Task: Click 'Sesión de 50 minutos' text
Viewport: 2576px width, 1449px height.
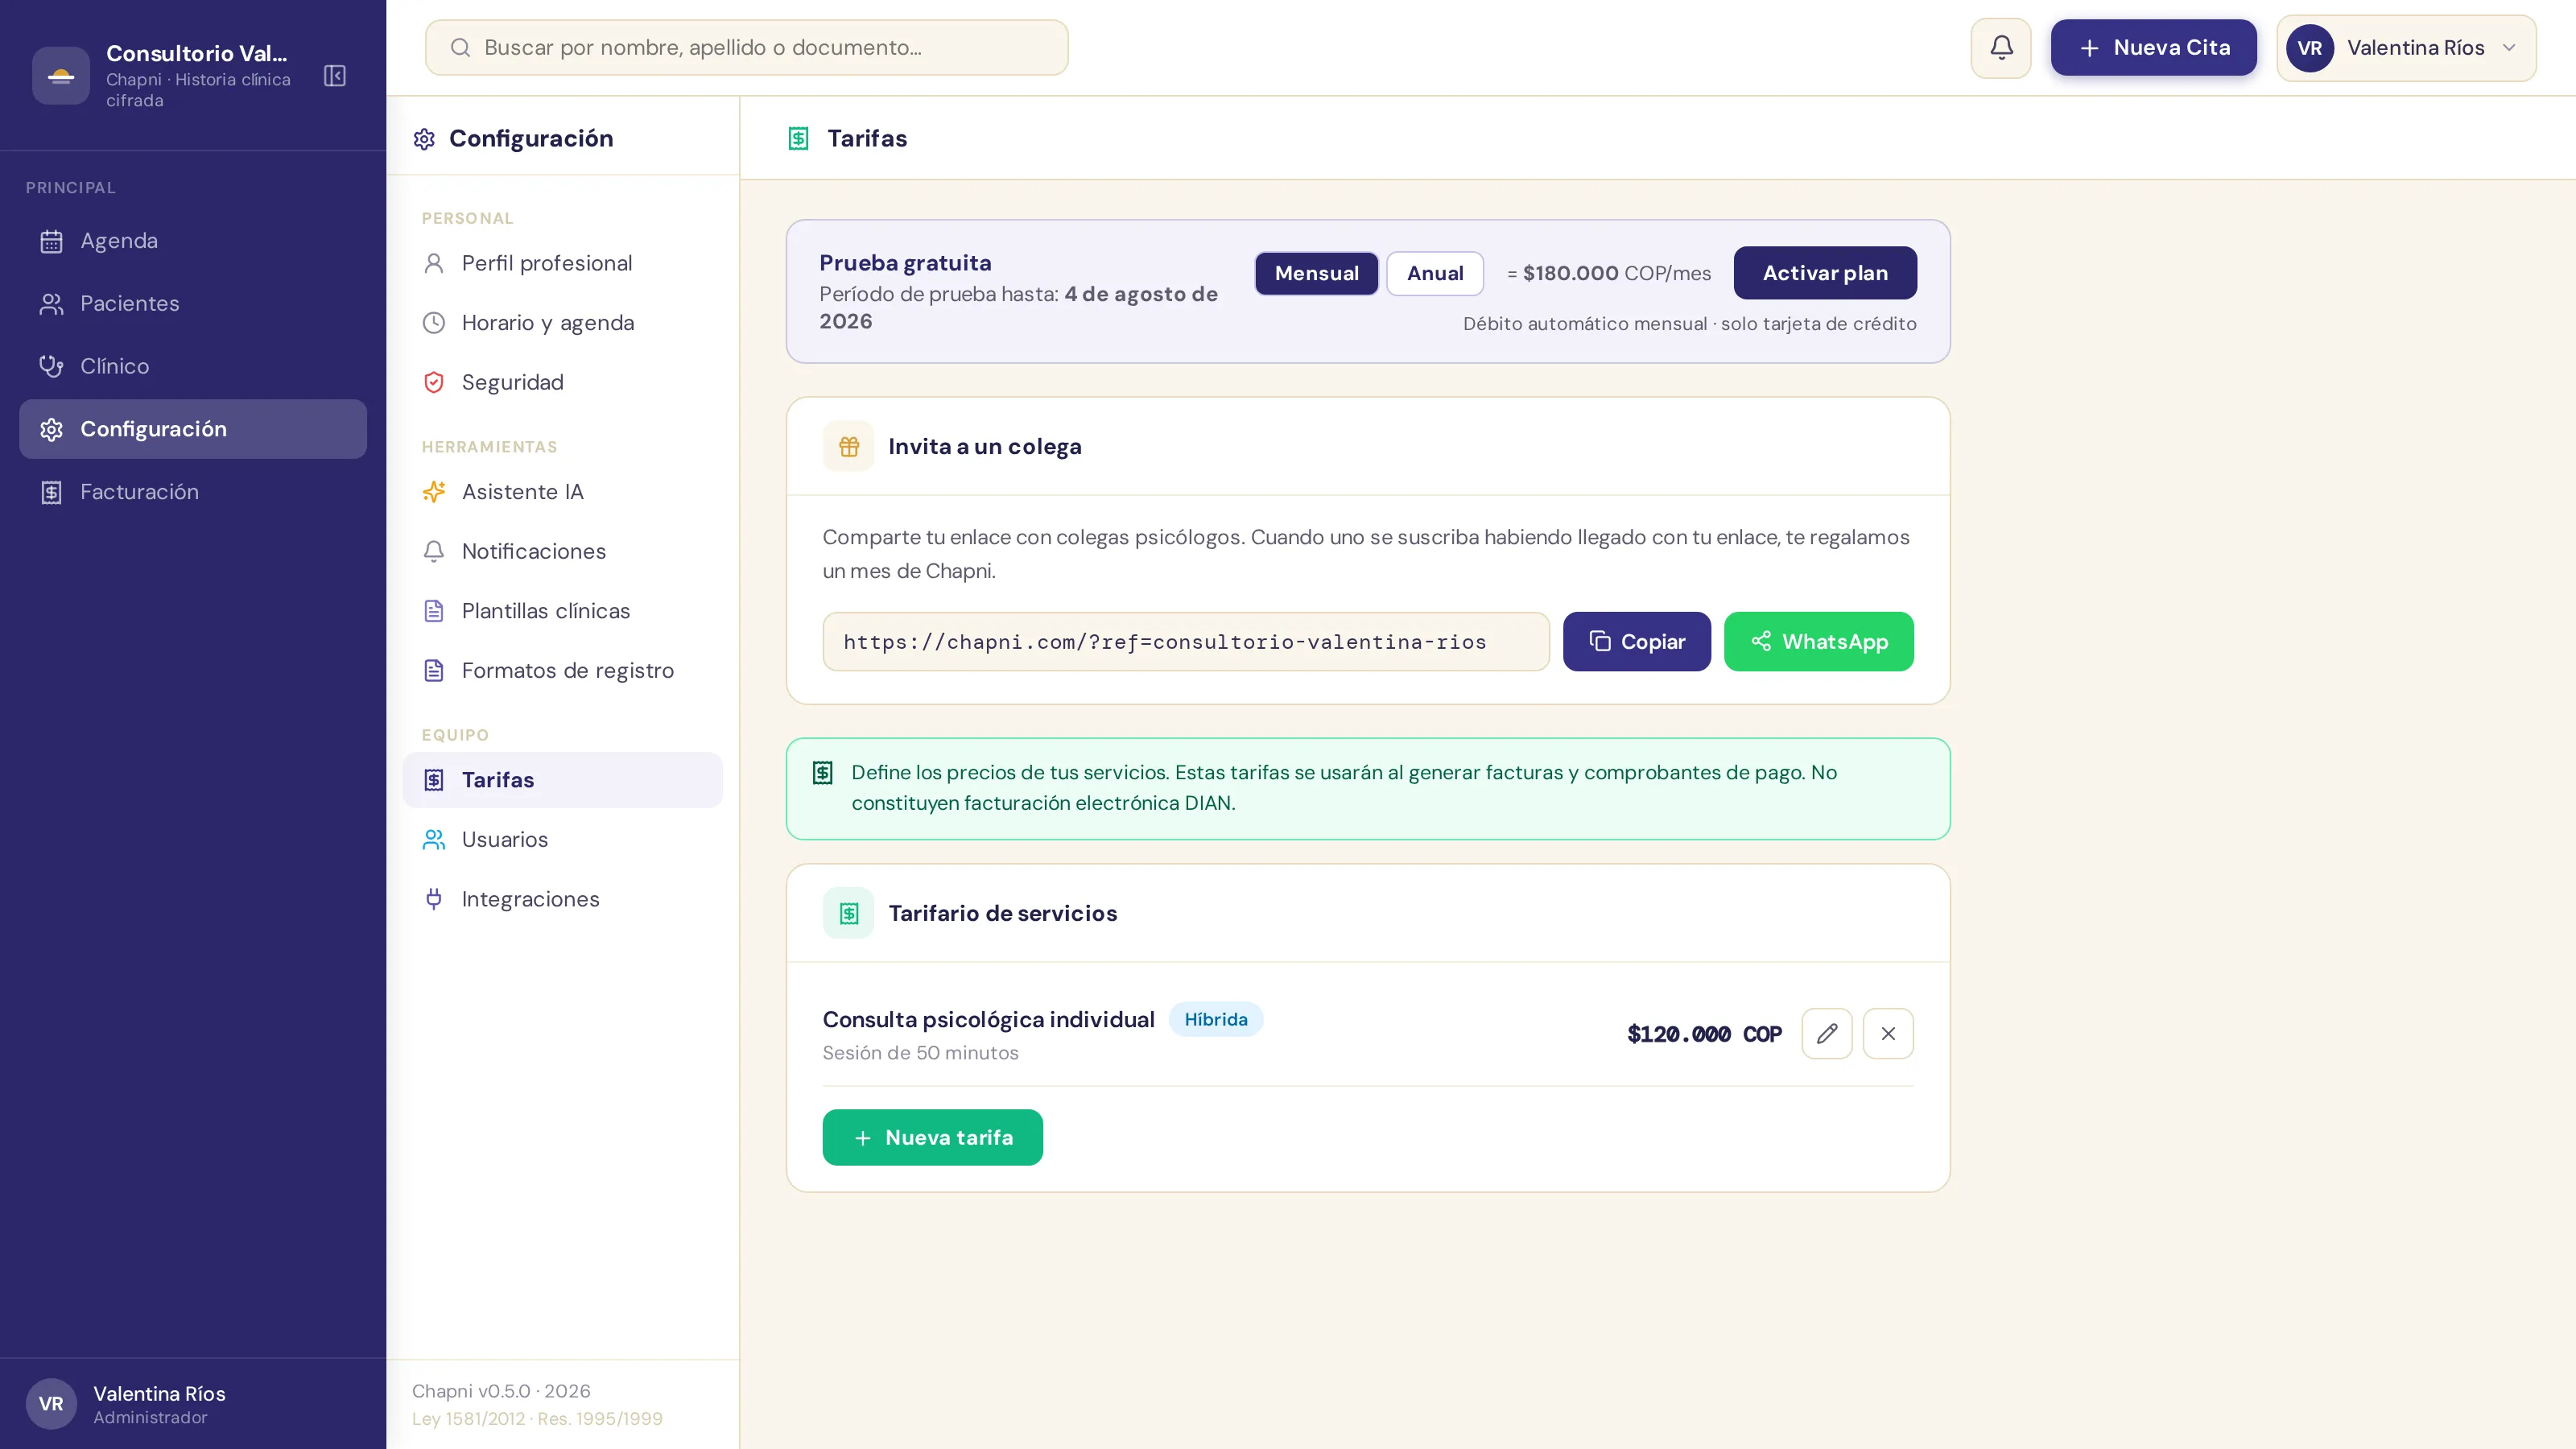Action: click(920, 1053)
